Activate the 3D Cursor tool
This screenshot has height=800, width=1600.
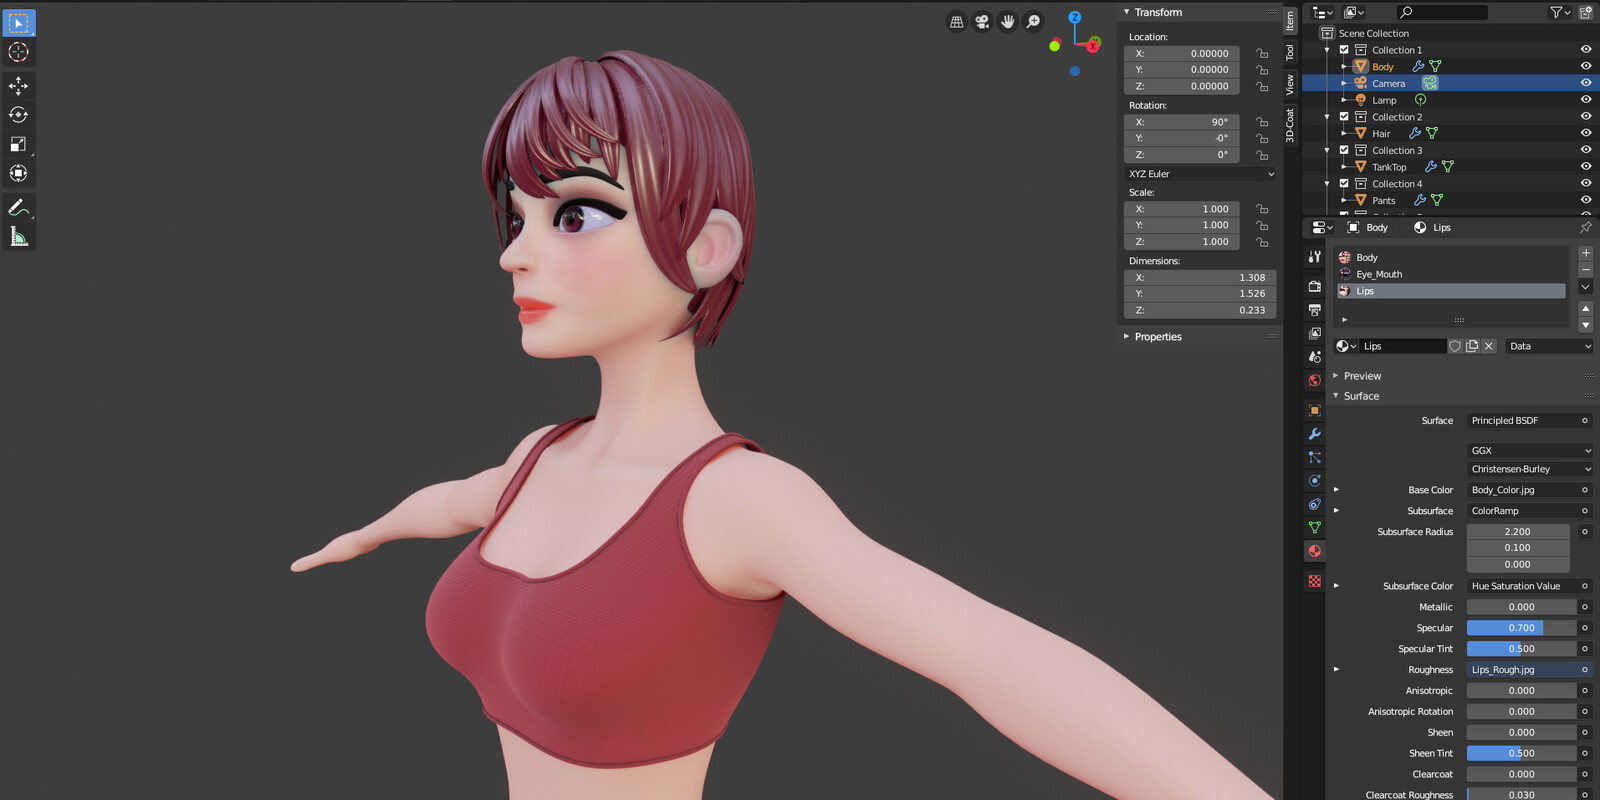pyautogui.click(x=18, y=52)
